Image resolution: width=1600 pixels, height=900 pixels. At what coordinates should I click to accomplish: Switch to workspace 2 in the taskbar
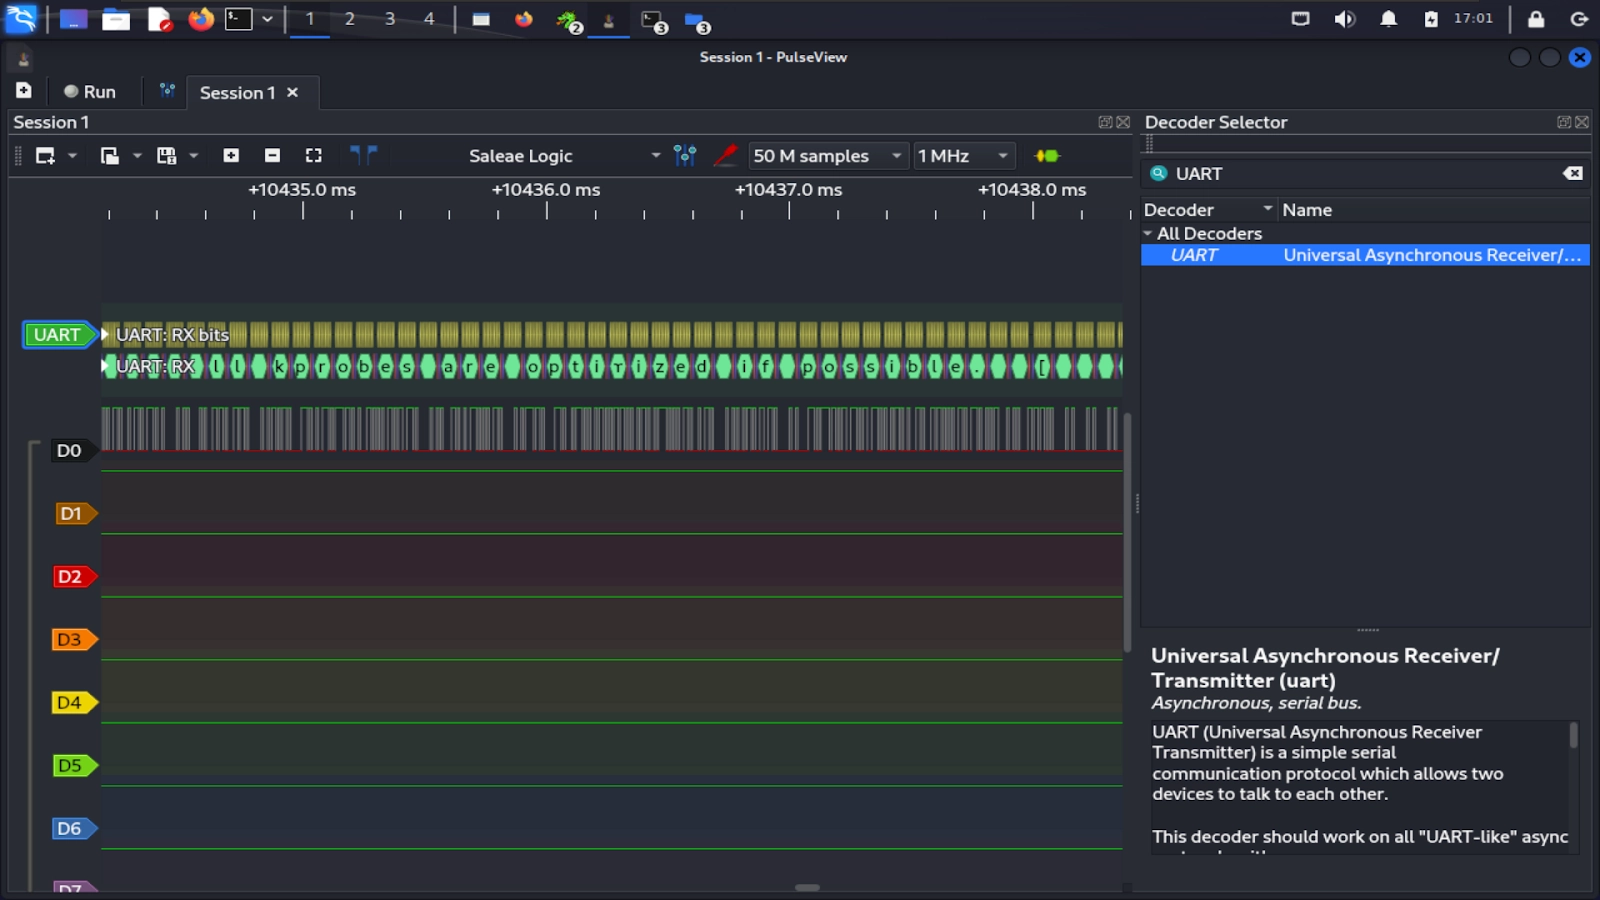349,18
